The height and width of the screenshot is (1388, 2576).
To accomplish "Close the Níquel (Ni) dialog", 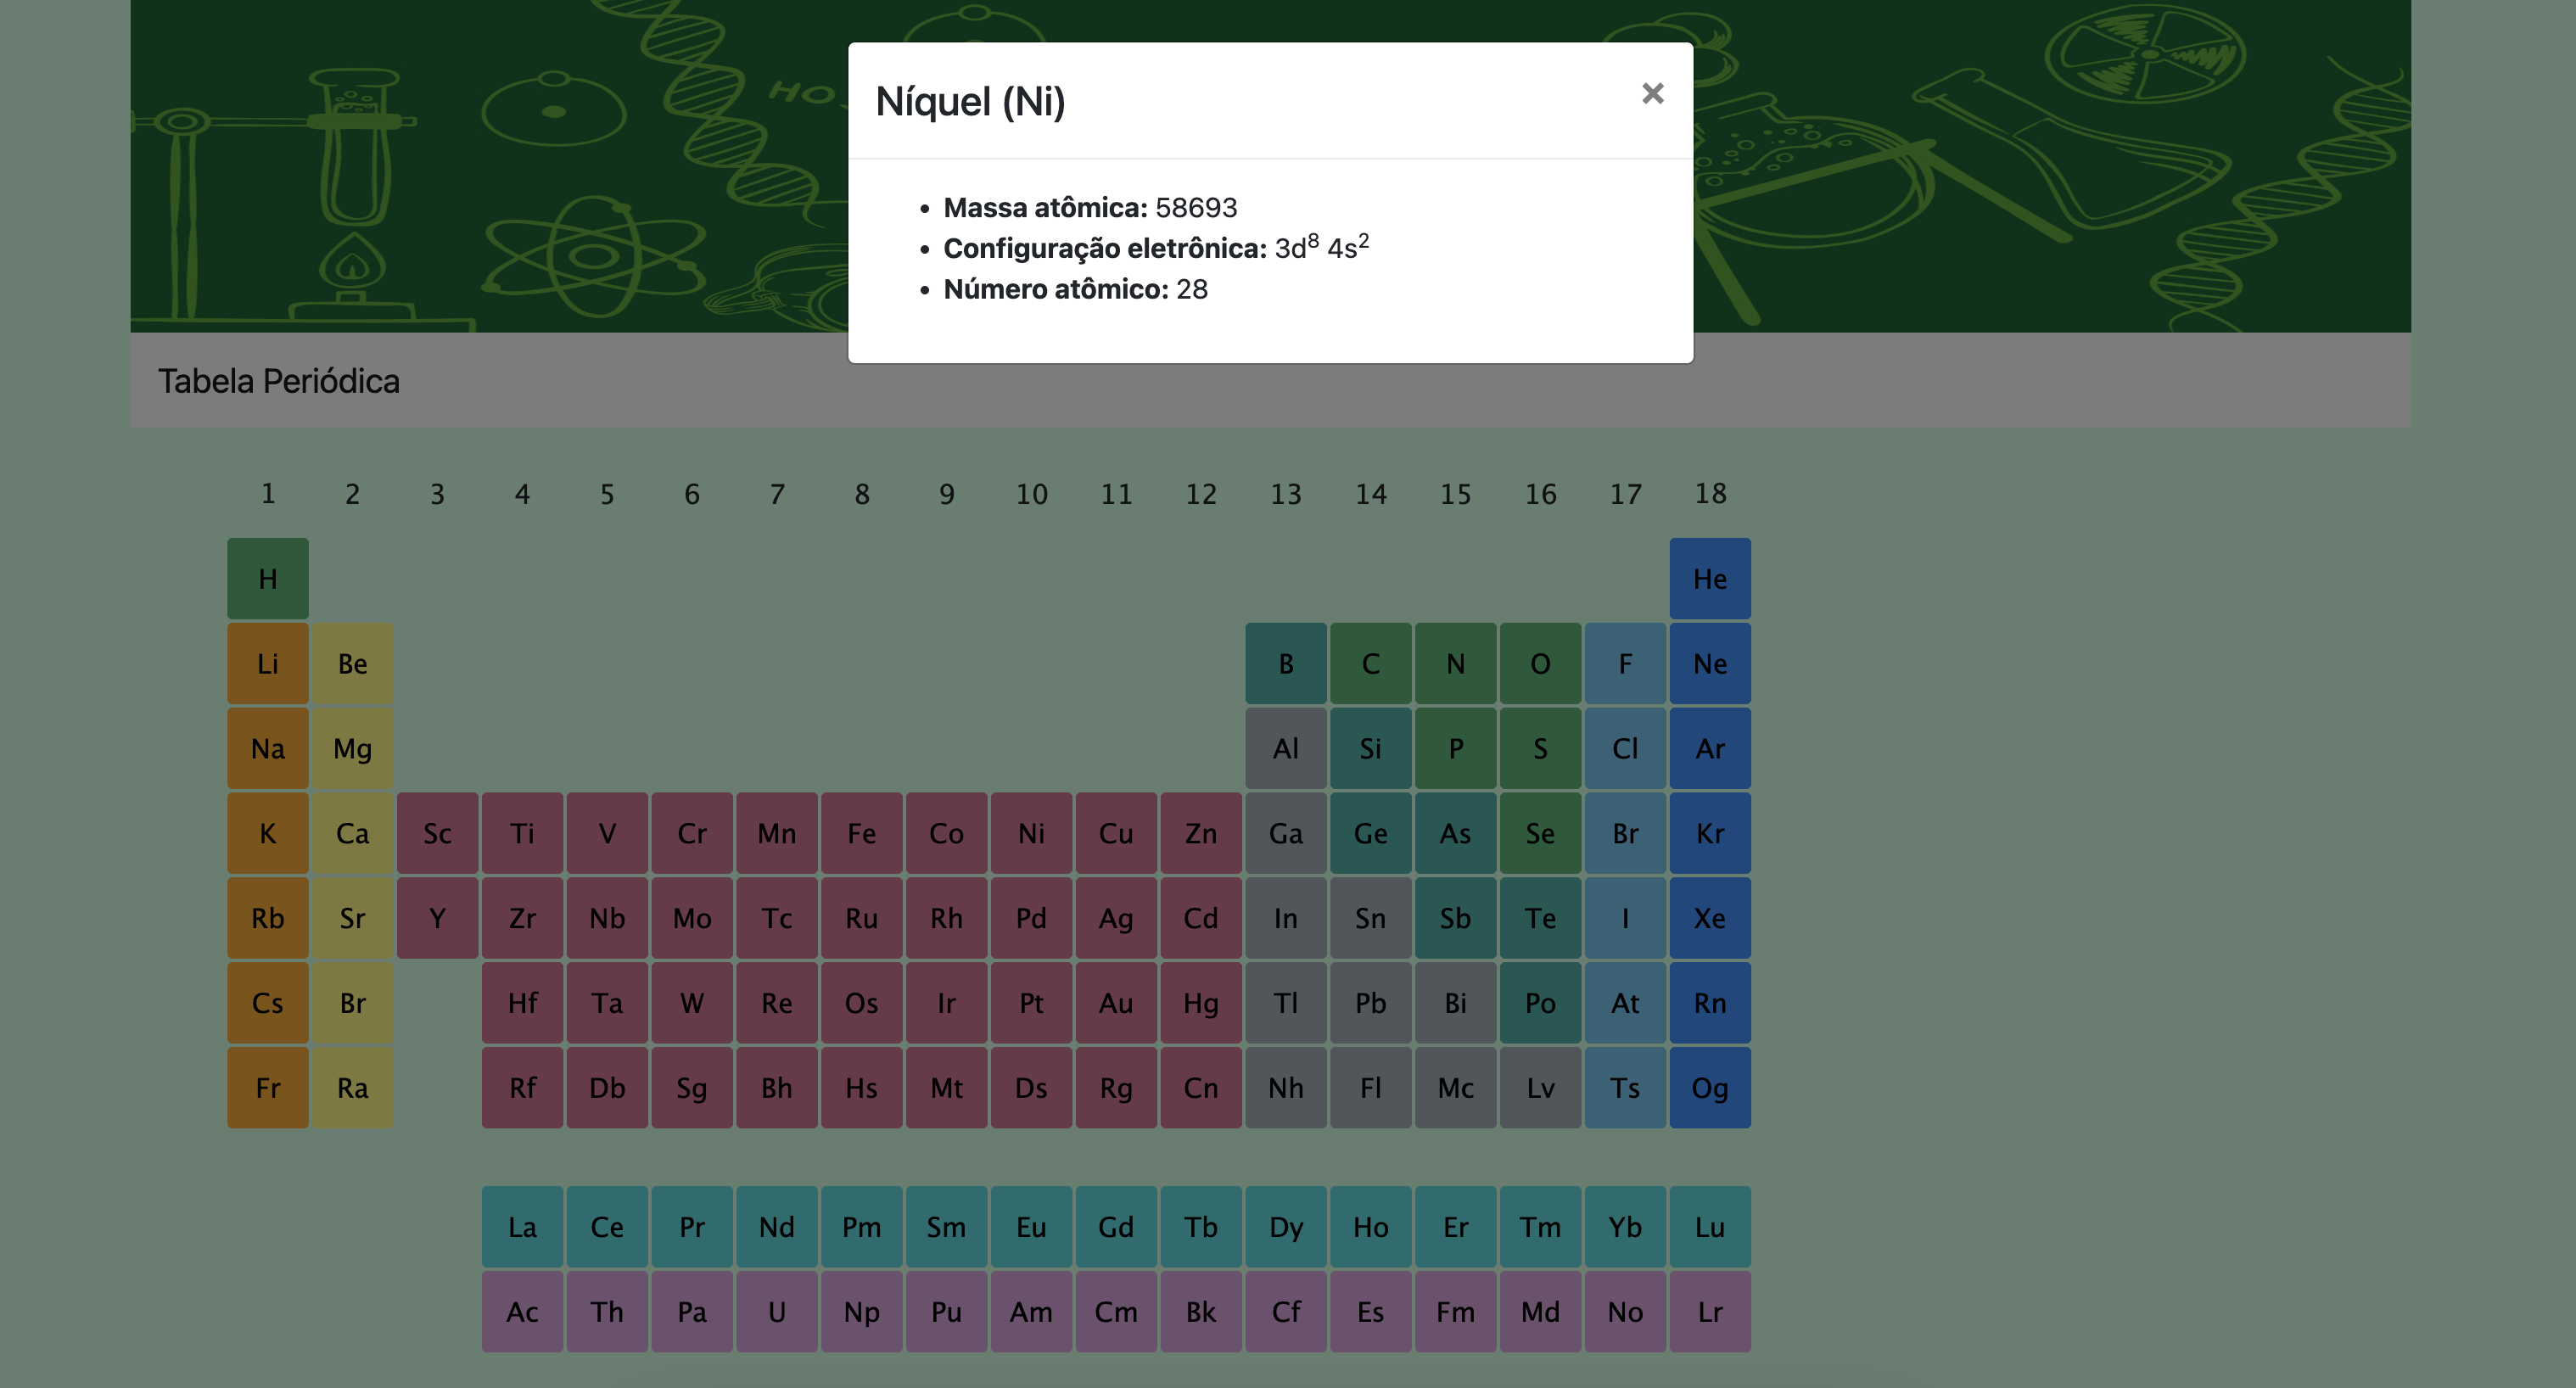I will pyautogui.click(x=1652, y=94).
